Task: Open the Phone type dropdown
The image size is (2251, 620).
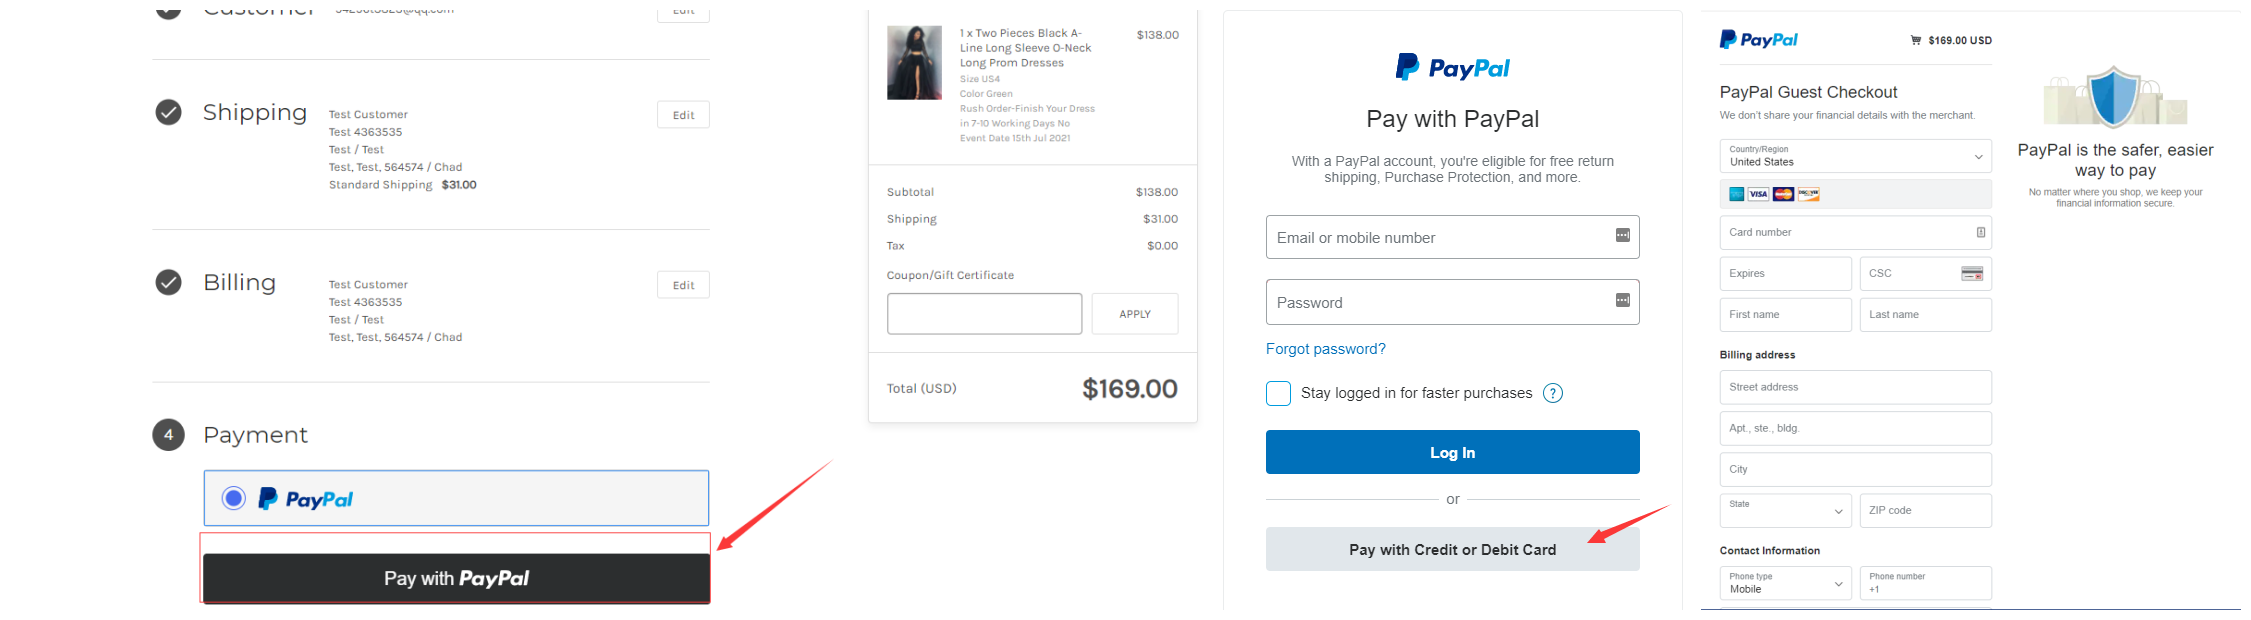Action: pyautogui.click(x=1785, y=583)
